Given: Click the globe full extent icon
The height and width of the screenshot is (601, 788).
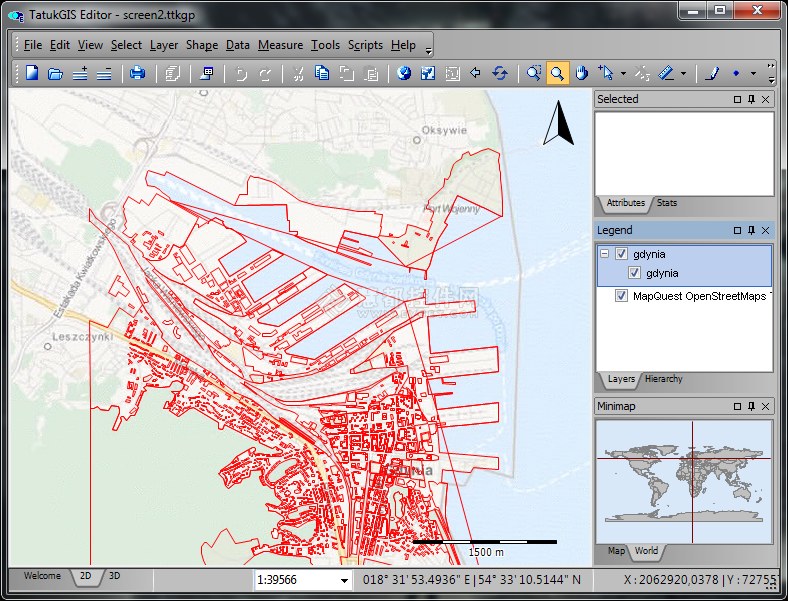Looking at the screenshot, I should (404, 73).
